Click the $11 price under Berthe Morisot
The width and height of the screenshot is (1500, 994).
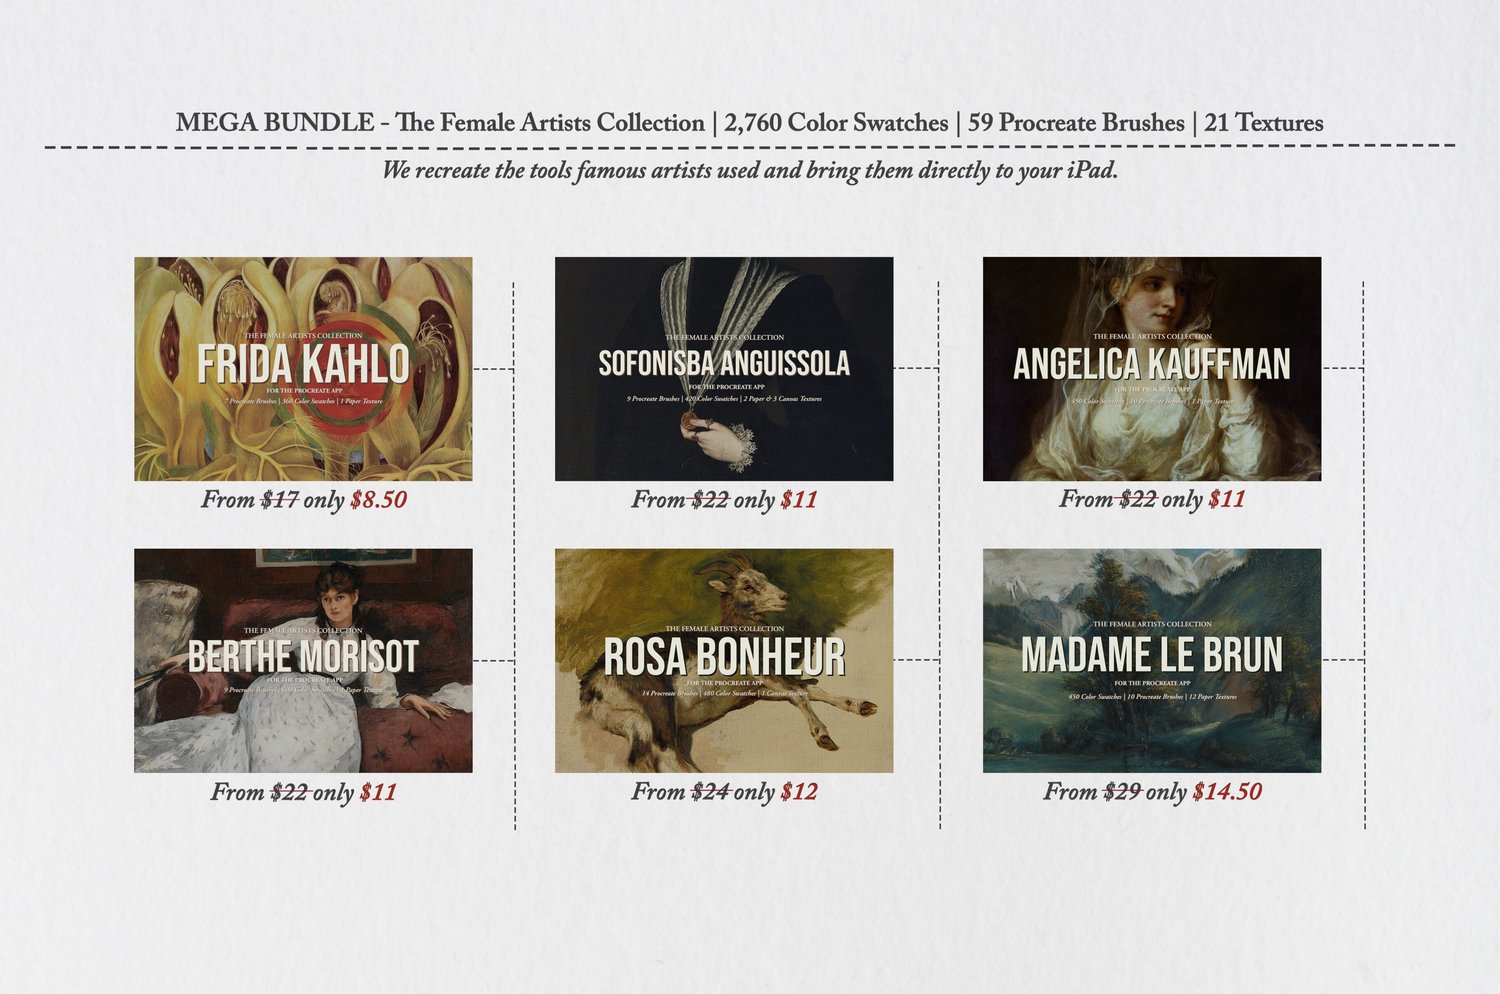click(378, 792)
